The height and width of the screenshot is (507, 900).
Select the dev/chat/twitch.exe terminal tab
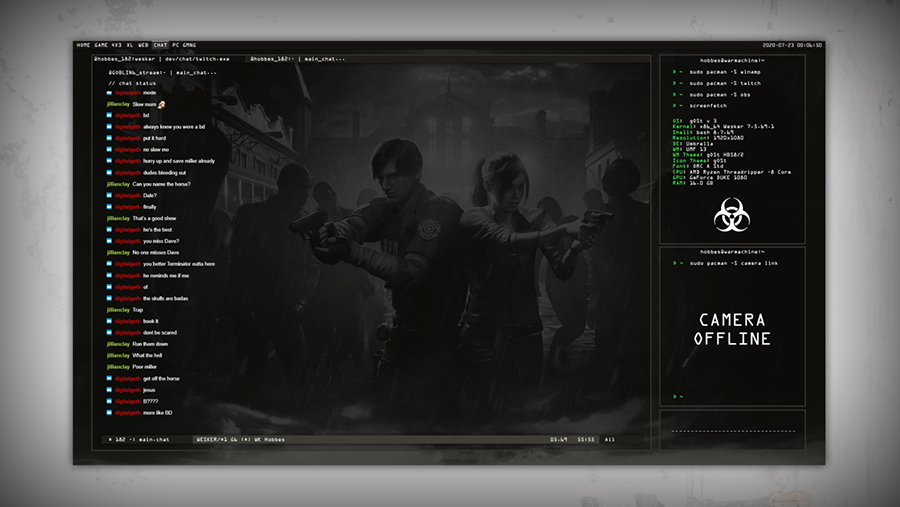pyautogui.click(x=162, y=59)
